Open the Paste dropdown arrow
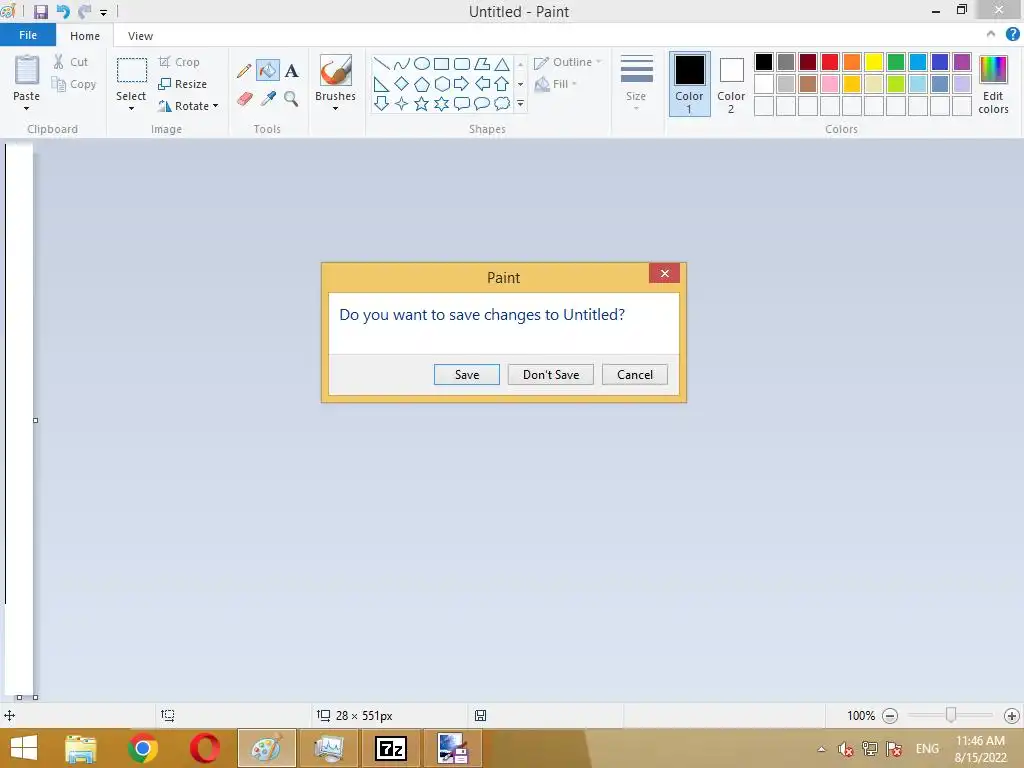 (26, 108)
